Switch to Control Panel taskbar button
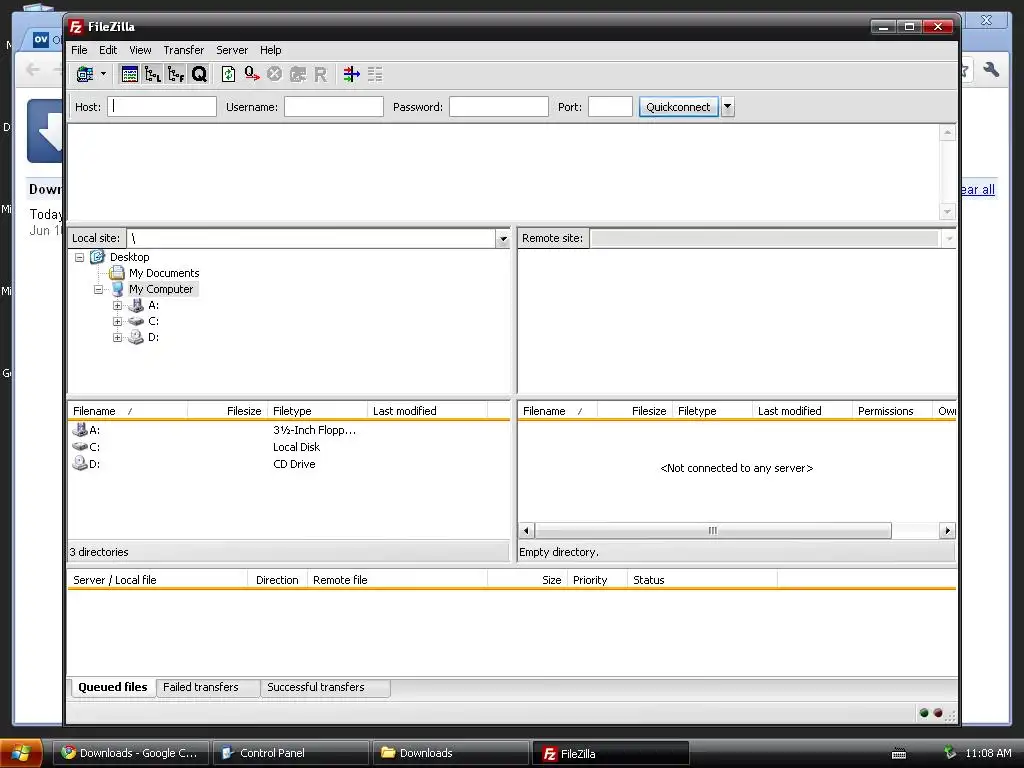Viewport: 1024px width, 768px height. pos(291,753)
